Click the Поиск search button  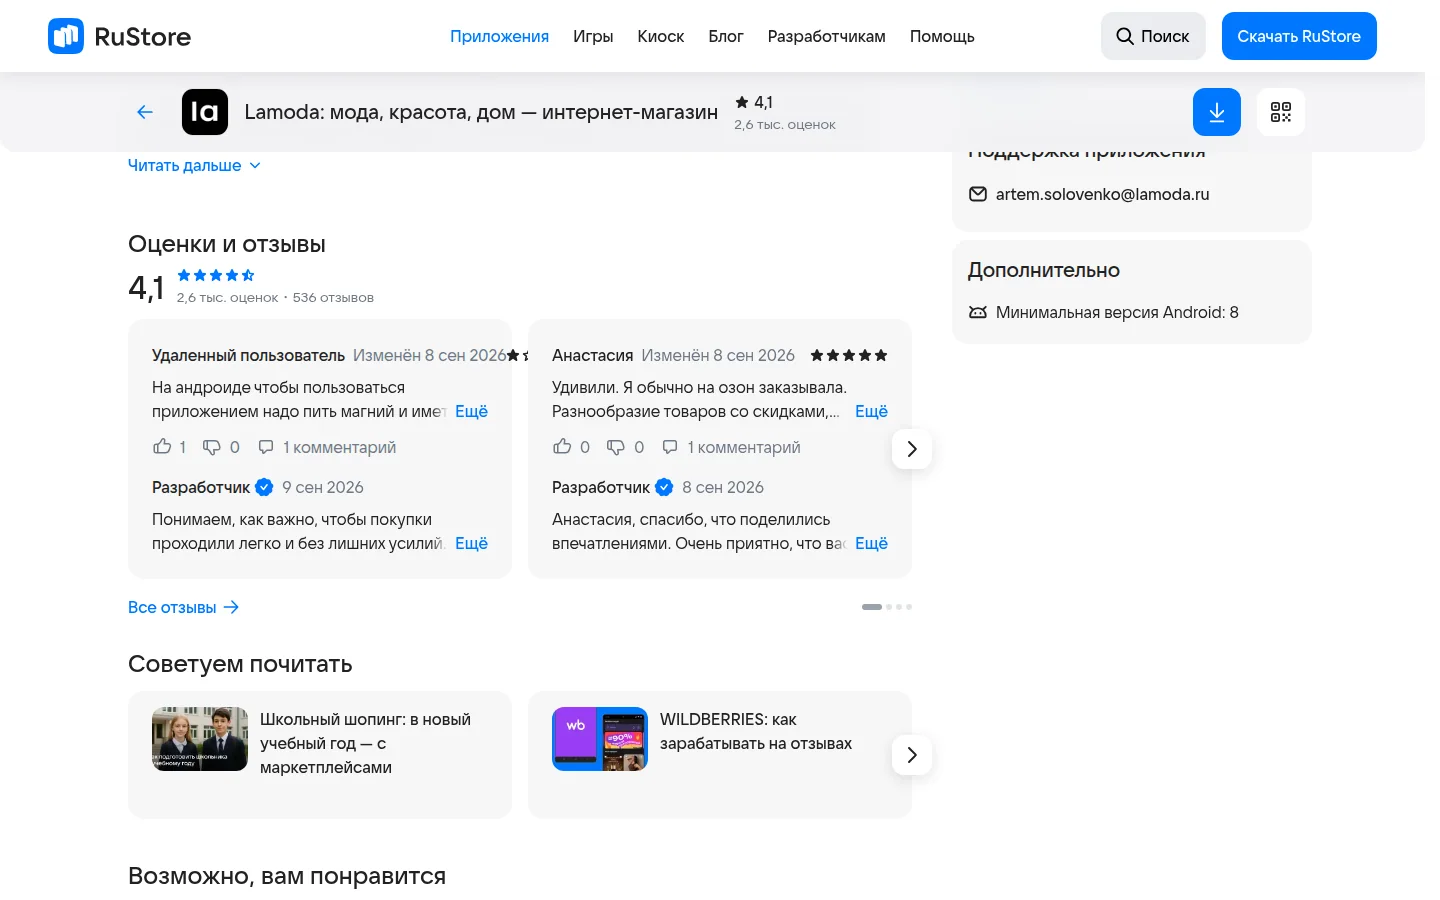tap(1153, 36)
